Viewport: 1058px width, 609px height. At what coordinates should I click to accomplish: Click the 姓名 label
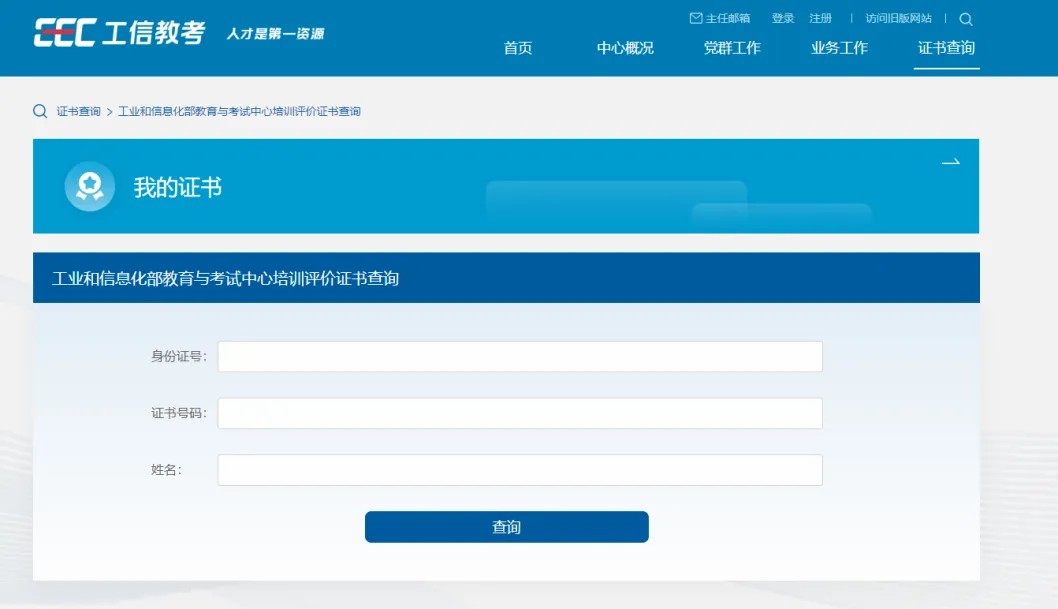coord(166,469)
